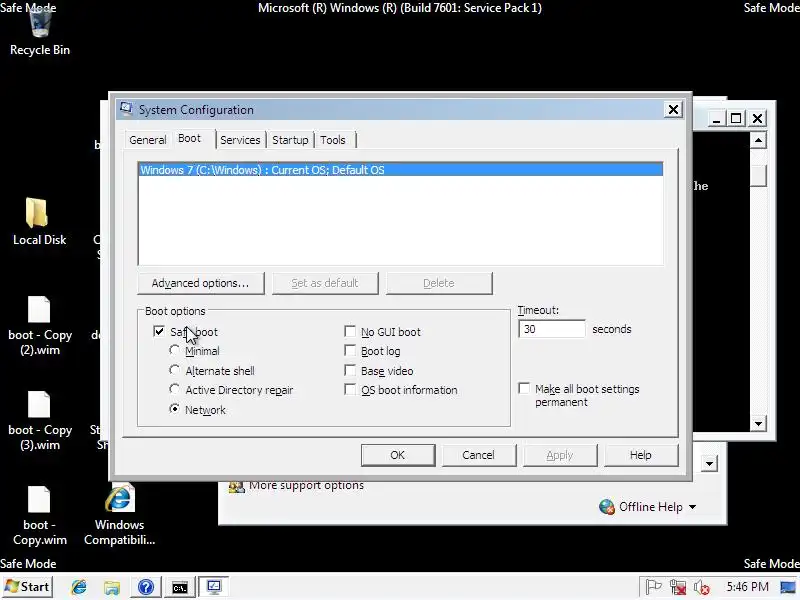Click the Timeout seconds input field
Screen dimensions: 800x600
tap(552, 329)
